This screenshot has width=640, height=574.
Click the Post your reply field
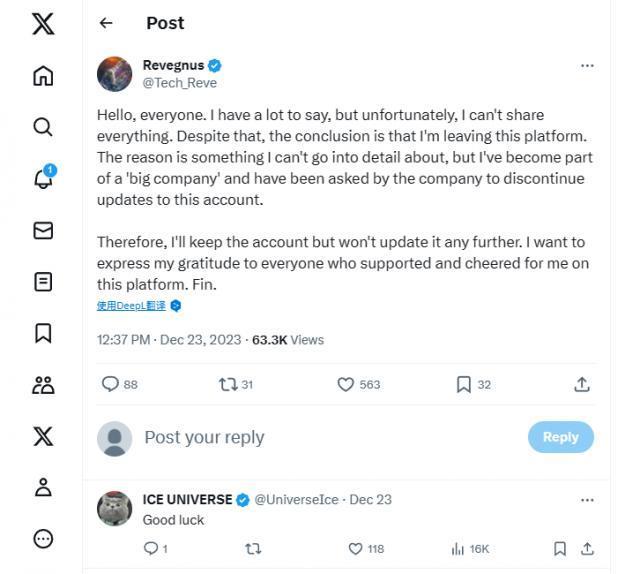300,437
